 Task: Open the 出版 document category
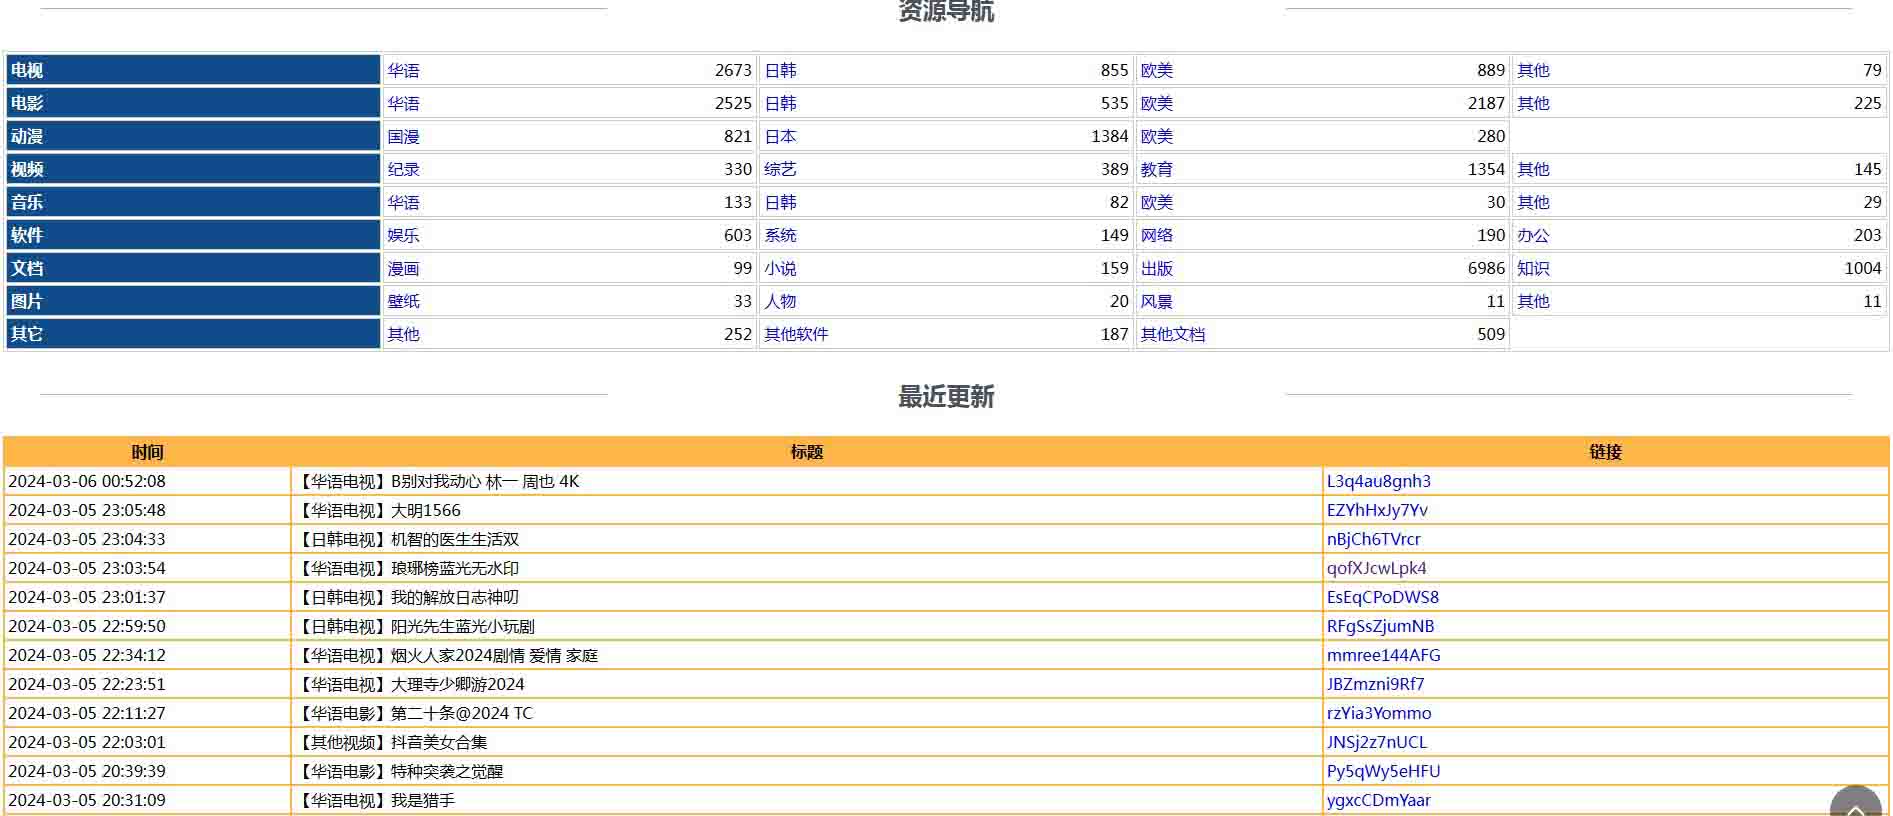[x=1157, y=268]
